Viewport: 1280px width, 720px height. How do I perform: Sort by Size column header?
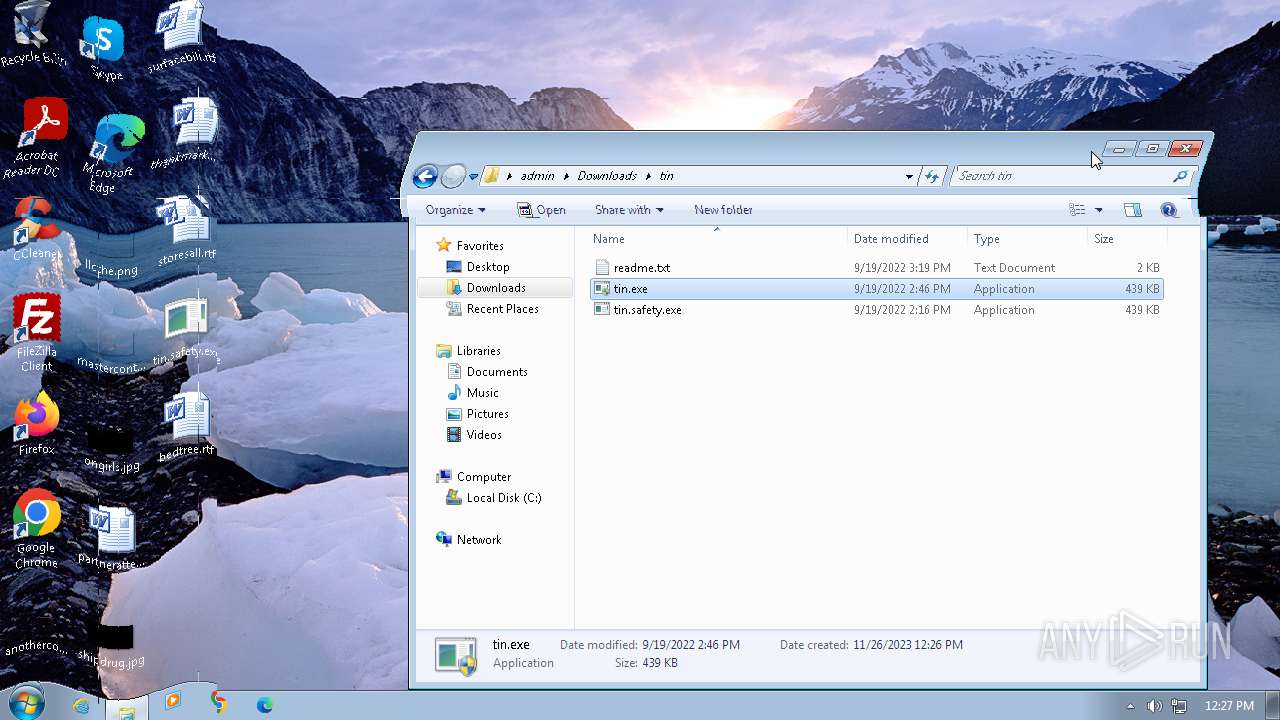click(1127, 239)
